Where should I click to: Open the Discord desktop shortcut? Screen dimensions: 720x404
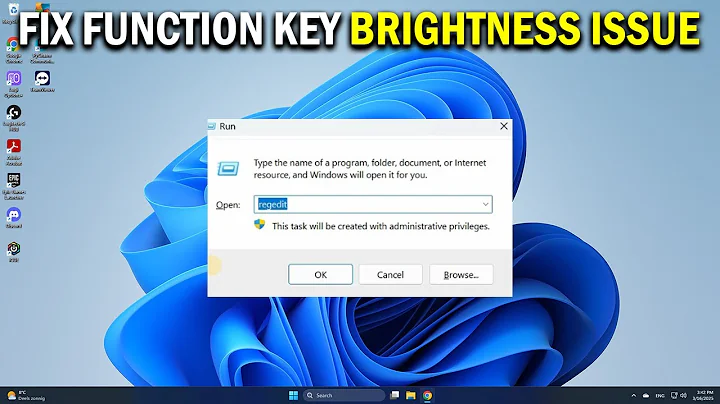point(13,218)
